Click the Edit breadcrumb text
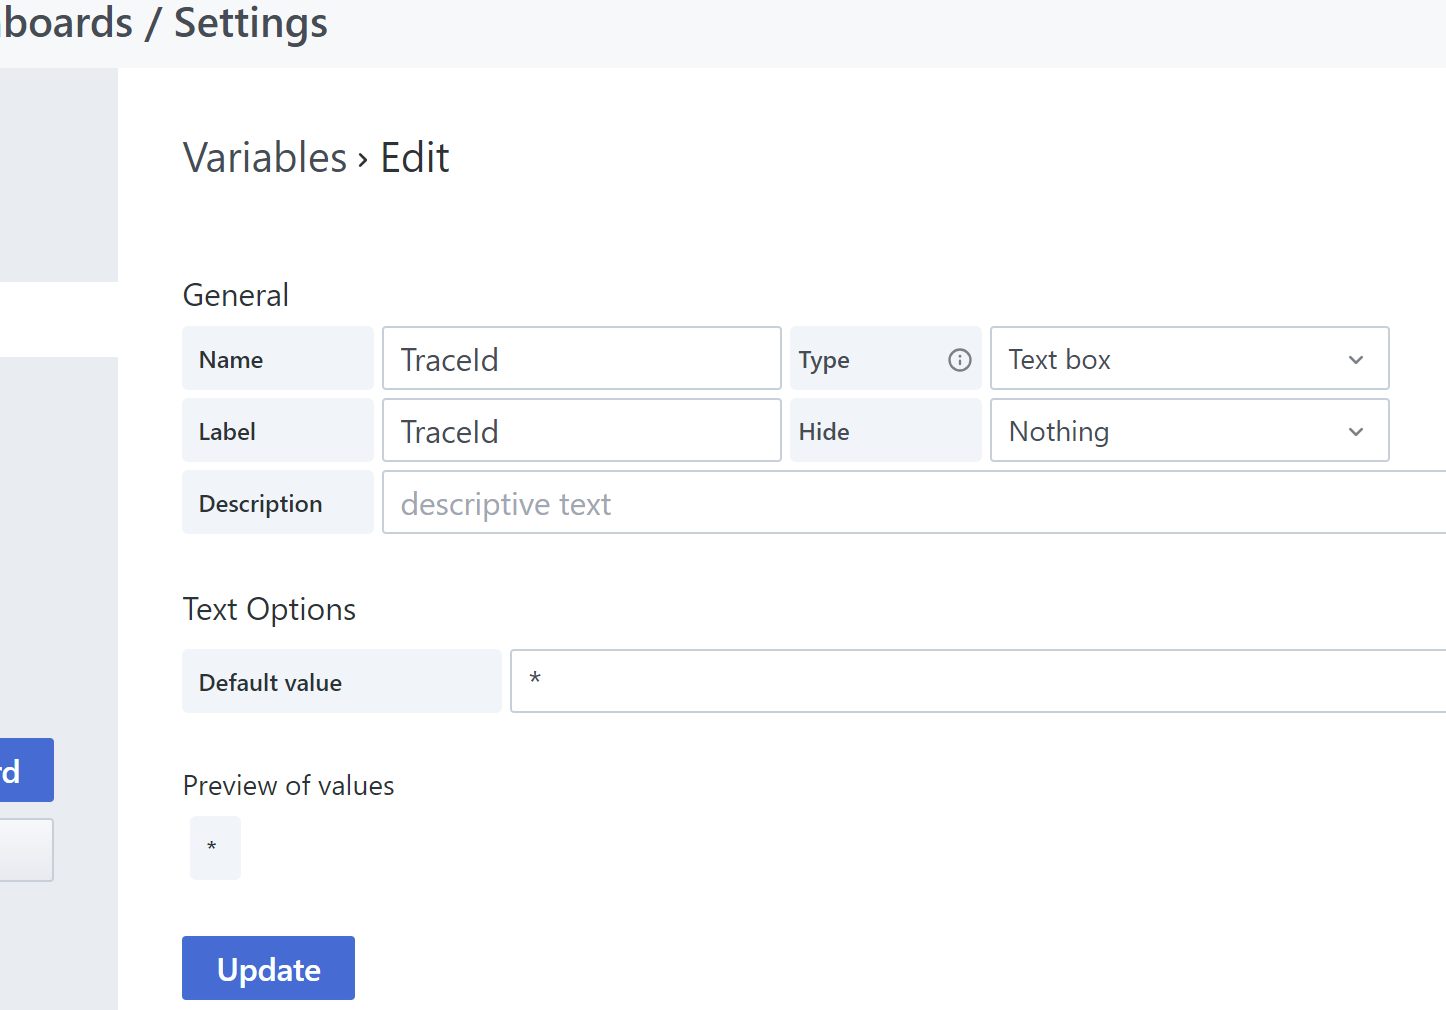The image size is (1446, 1010). point(415,158)
